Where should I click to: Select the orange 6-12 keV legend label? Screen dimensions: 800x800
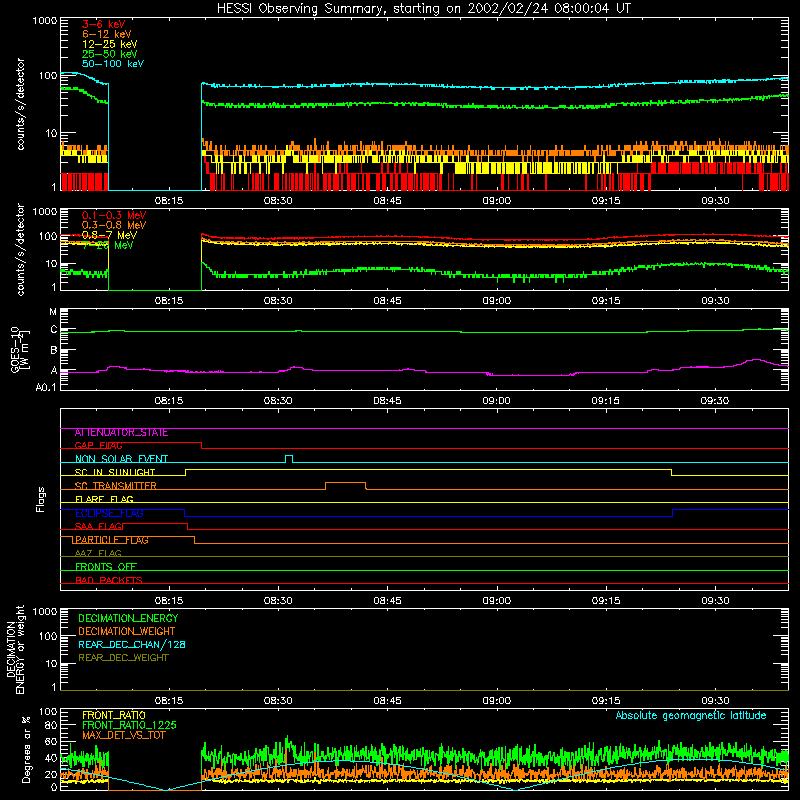107,34
